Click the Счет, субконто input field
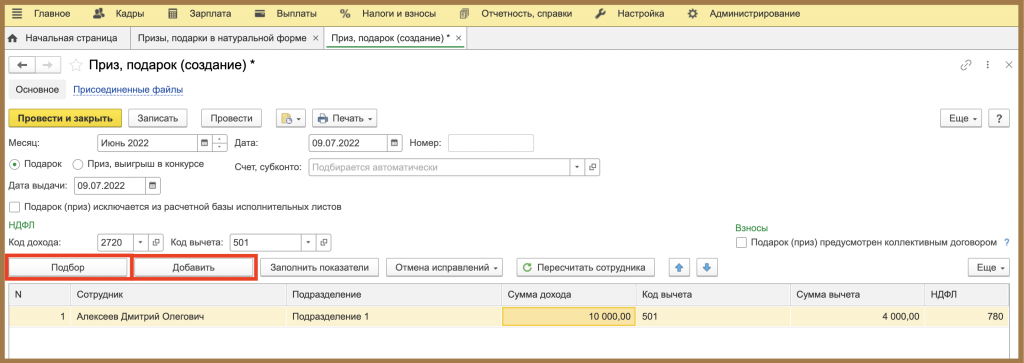The height and width of the screenshot is (363, 1024). click(440, 167)
